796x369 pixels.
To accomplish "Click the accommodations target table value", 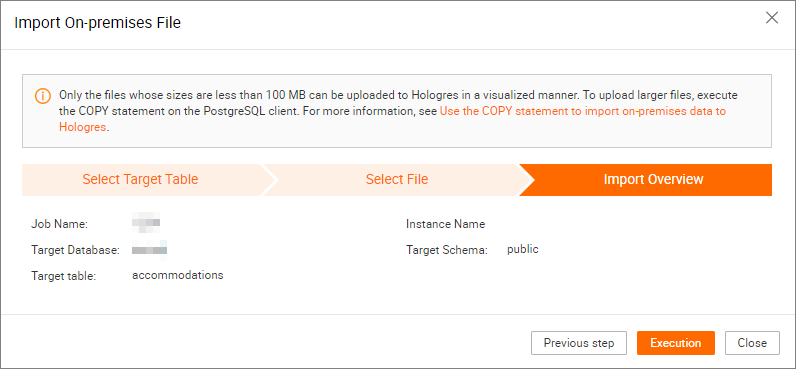I will pyautogui.click(x=178, y=275).
